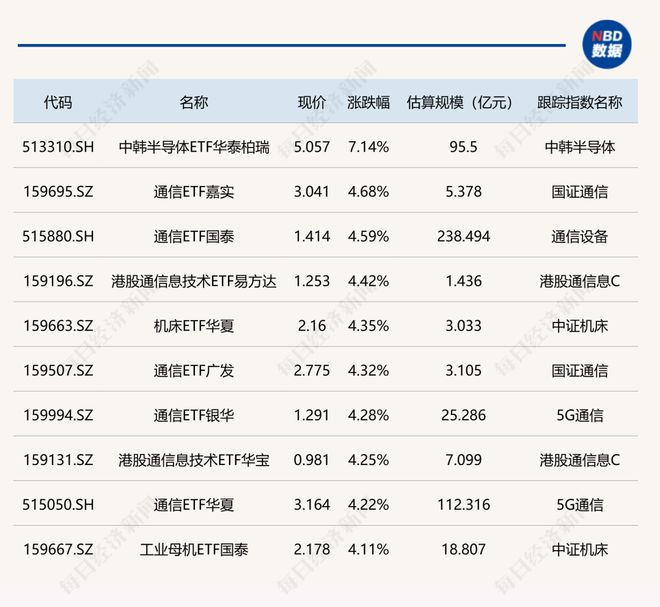Viewport: 660px width, 607px height.
Task: Select price value 2.16
Action: coord(312,326)
